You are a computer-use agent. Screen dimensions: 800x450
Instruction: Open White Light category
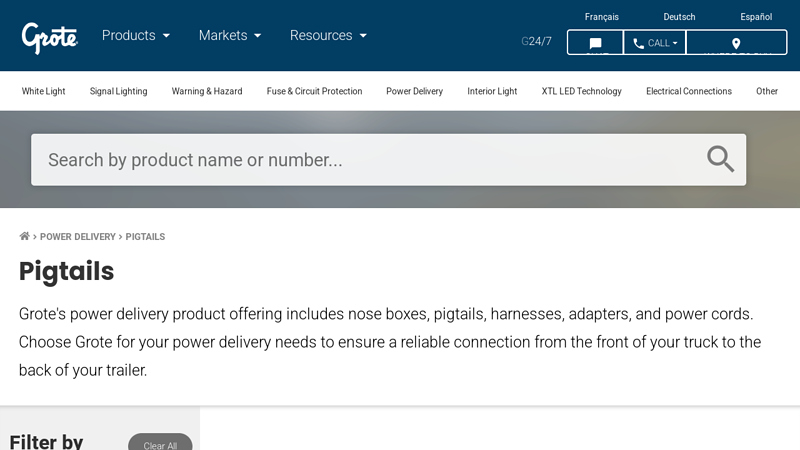click(43, 91)
